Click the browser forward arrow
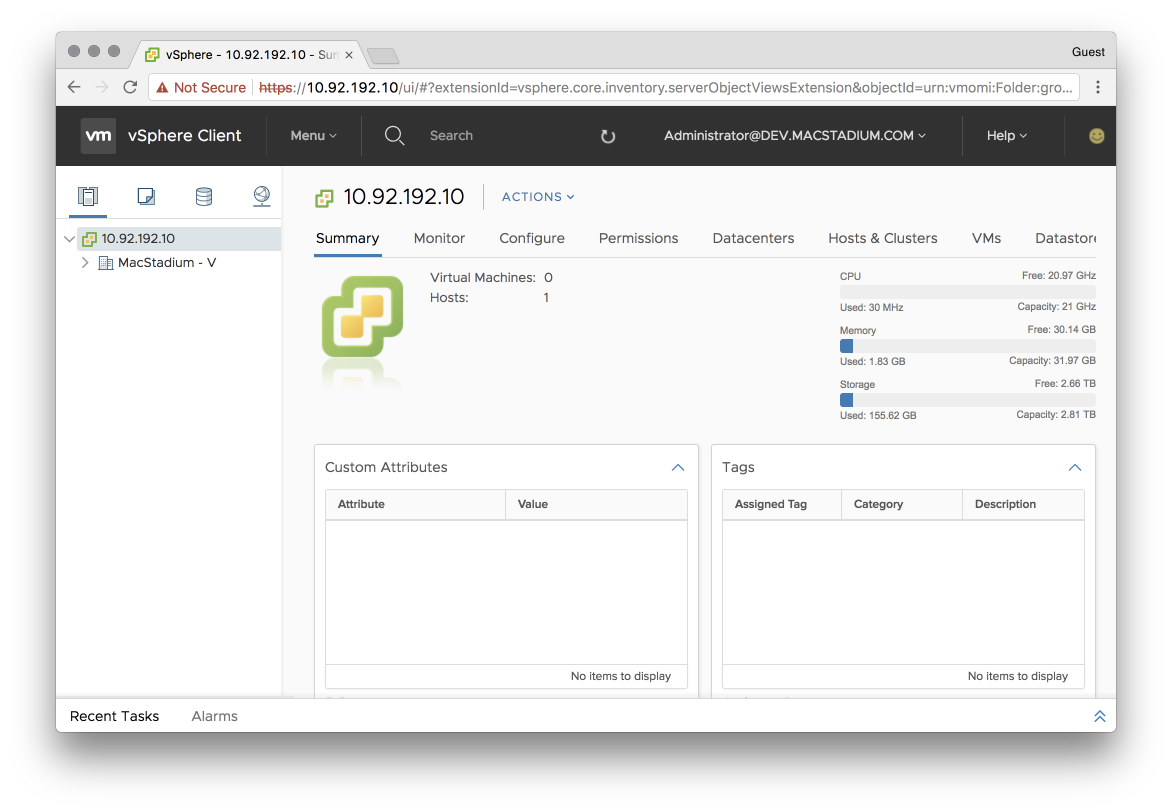1172x812 pixels. click(102, 87)
